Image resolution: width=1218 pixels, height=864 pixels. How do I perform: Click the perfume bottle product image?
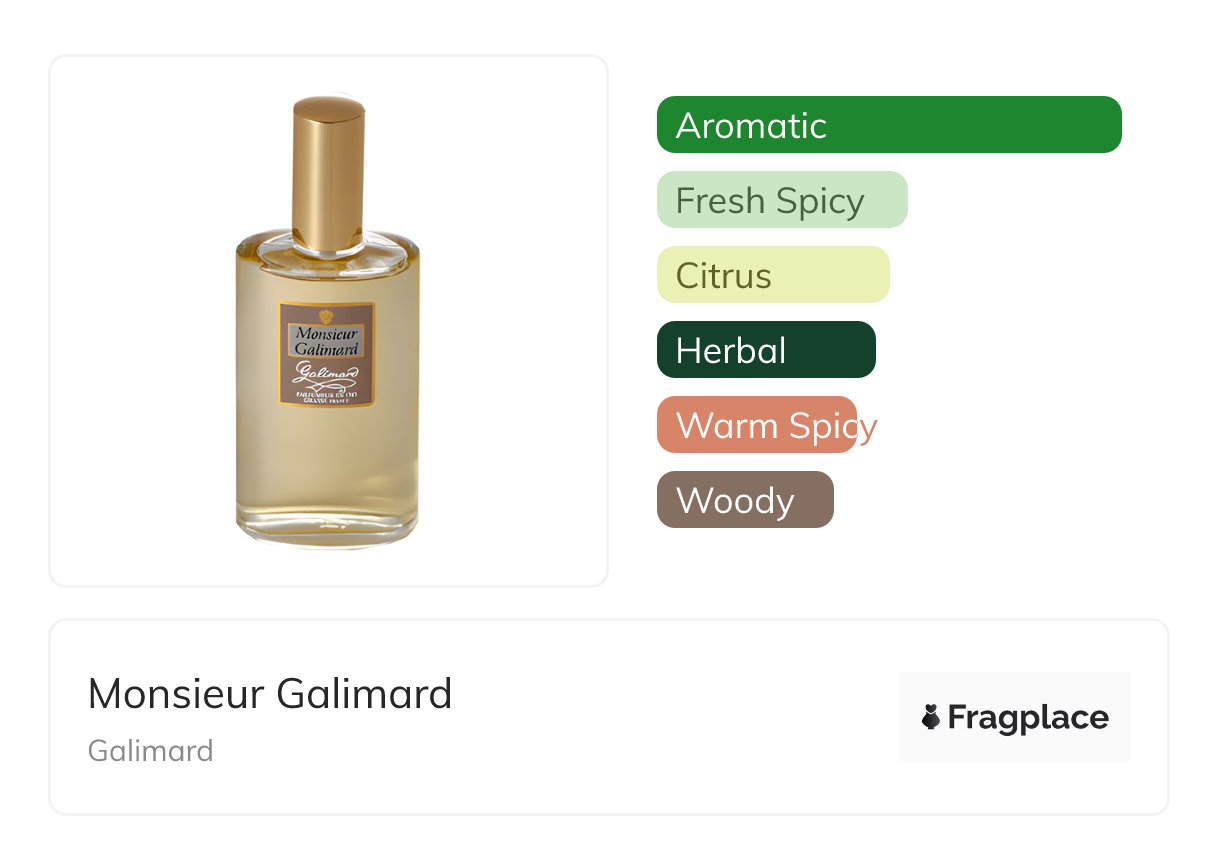(328, 321)
